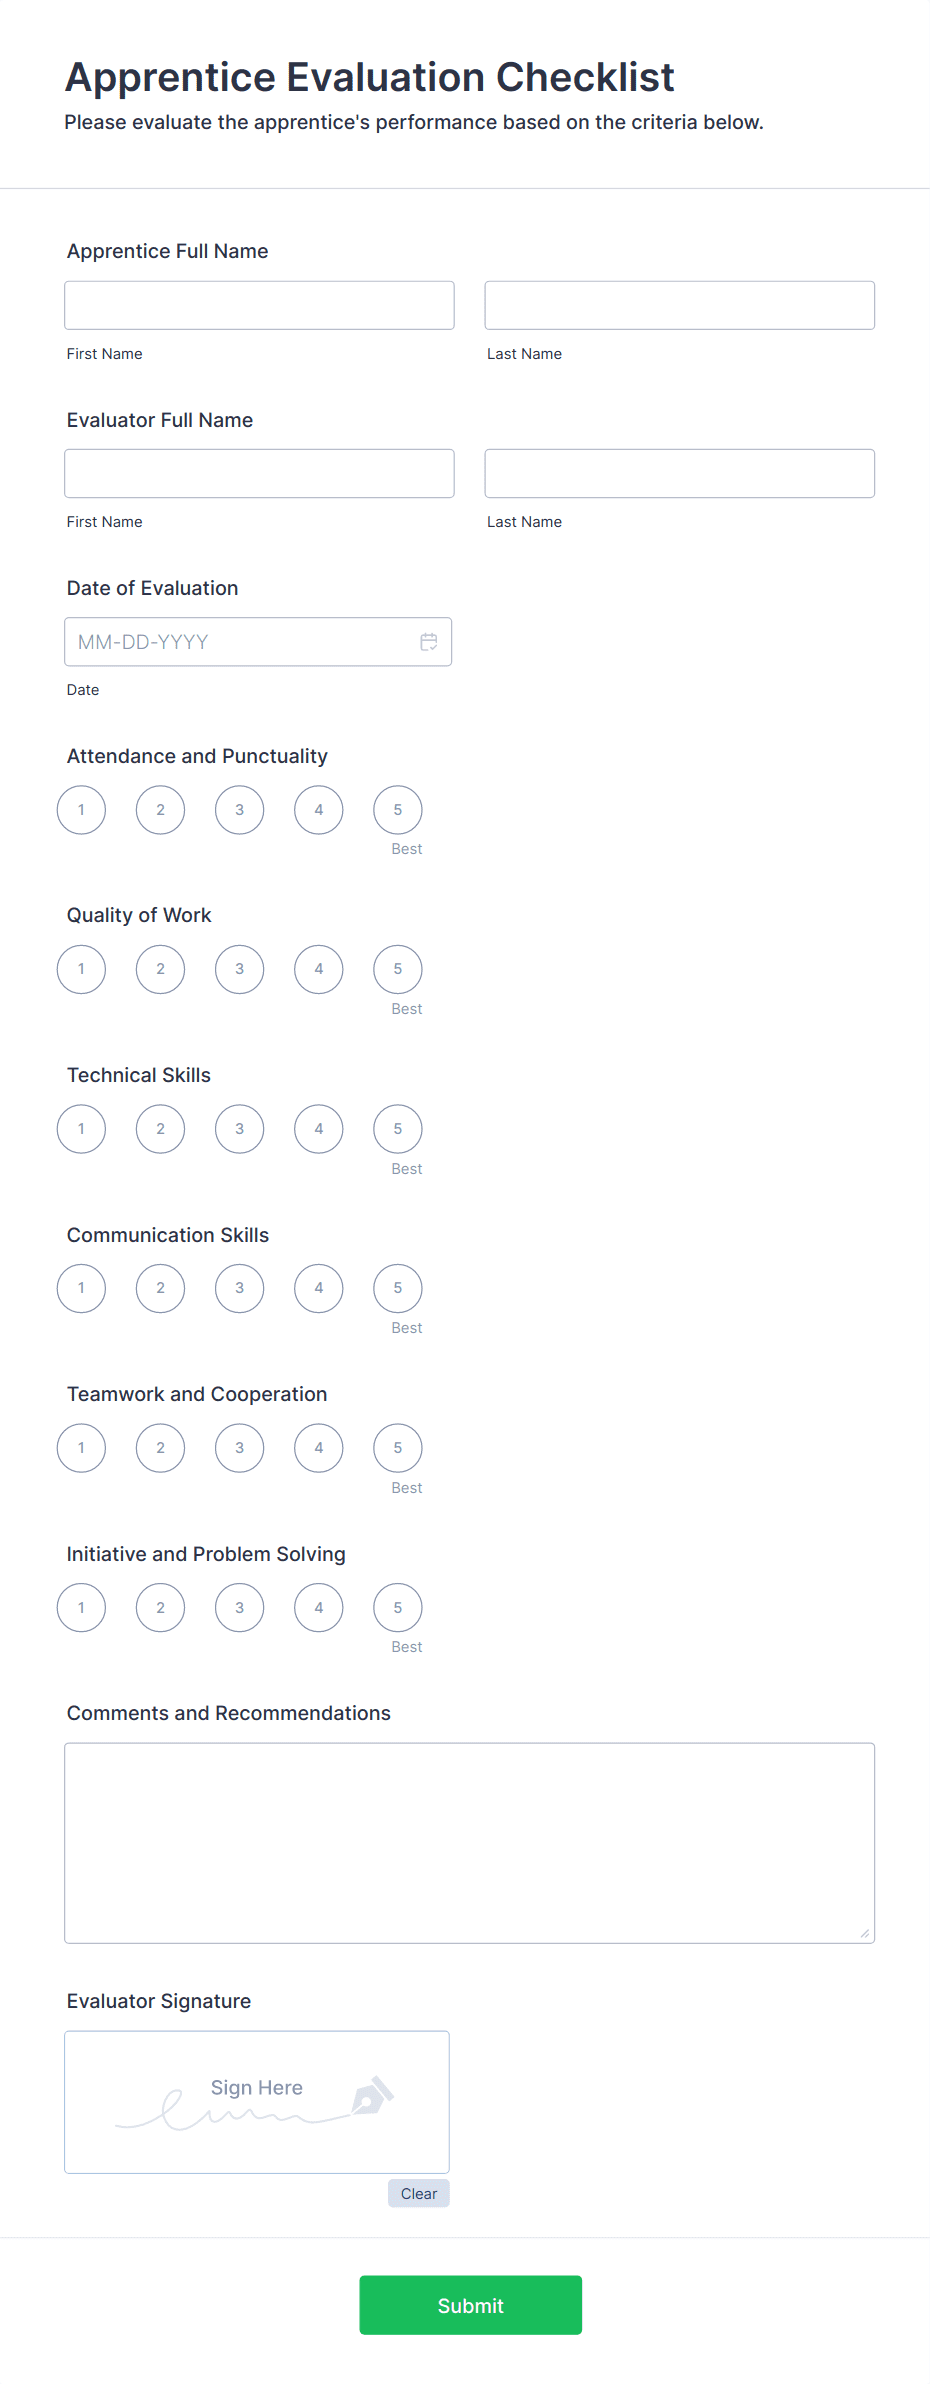
Task: Choose rating 3 for Quality of Work
Action: click(239, 968)
